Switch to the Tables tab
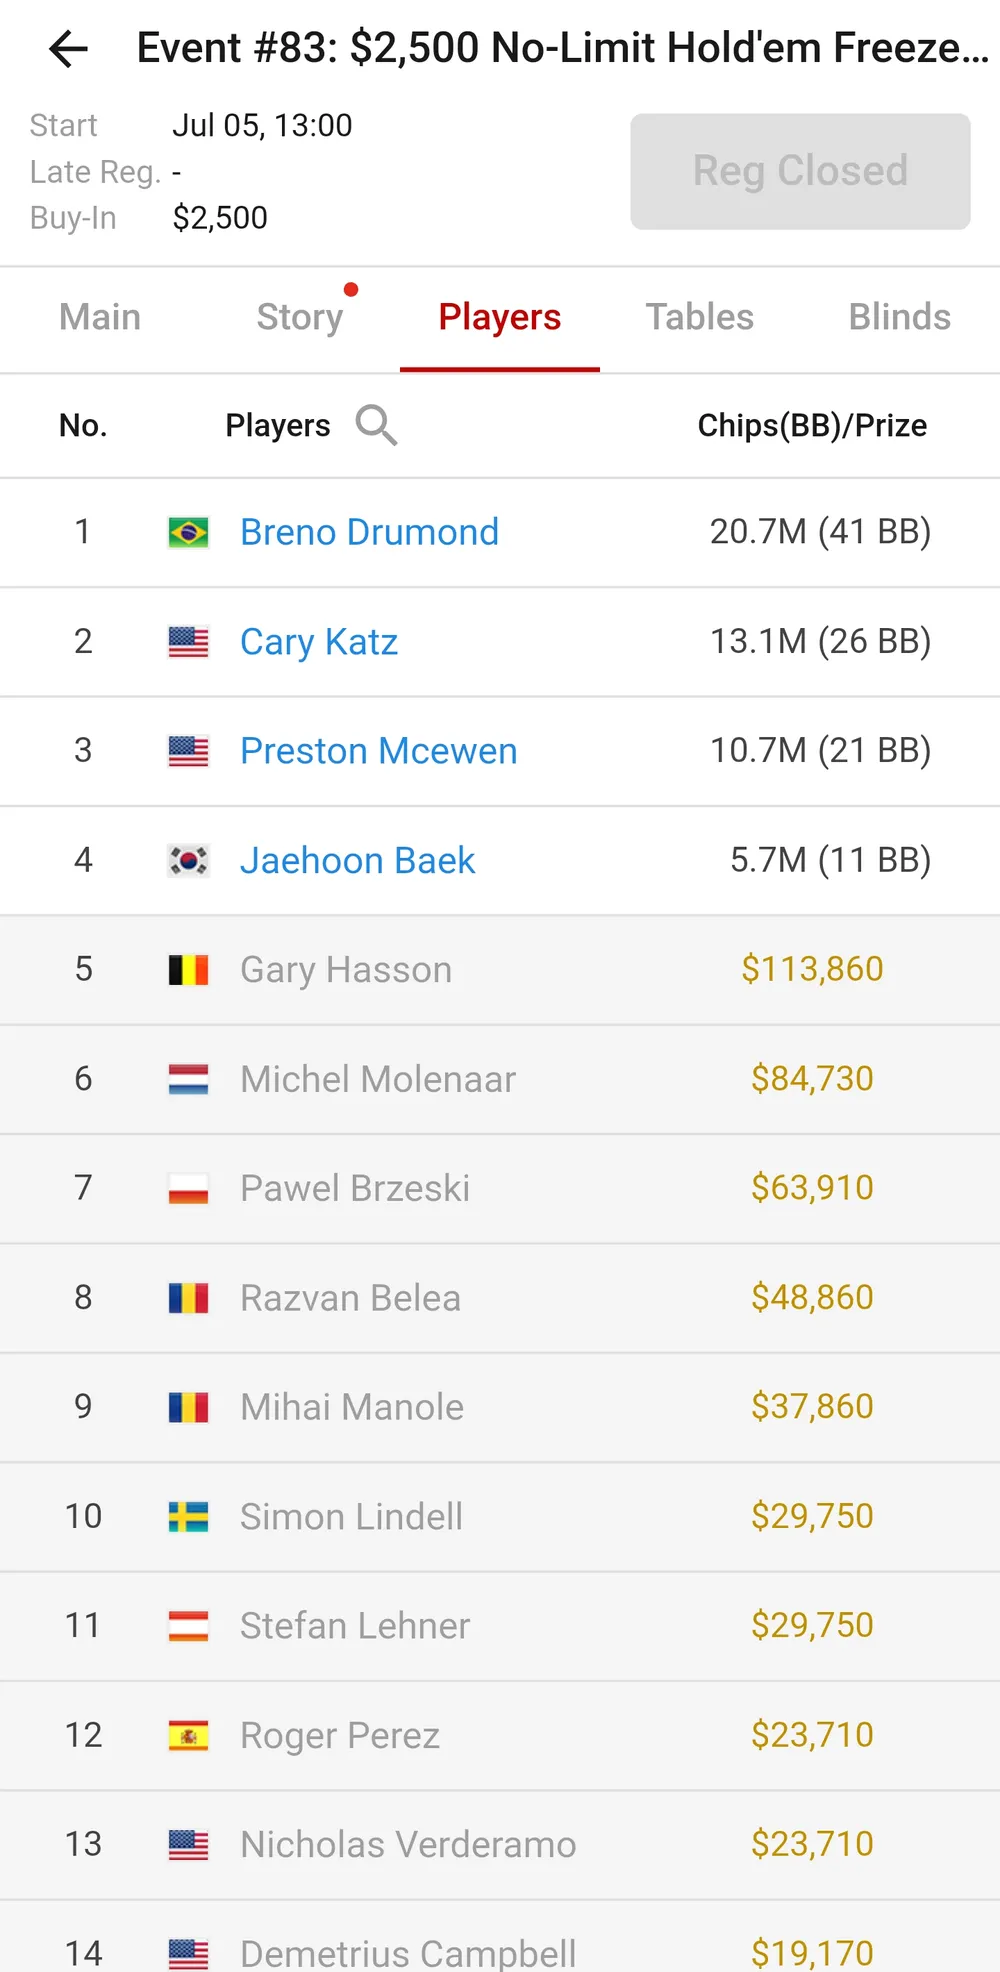Image resolution: width=1000 pixels, height=1972 pixels. click(x=700, y=317)
